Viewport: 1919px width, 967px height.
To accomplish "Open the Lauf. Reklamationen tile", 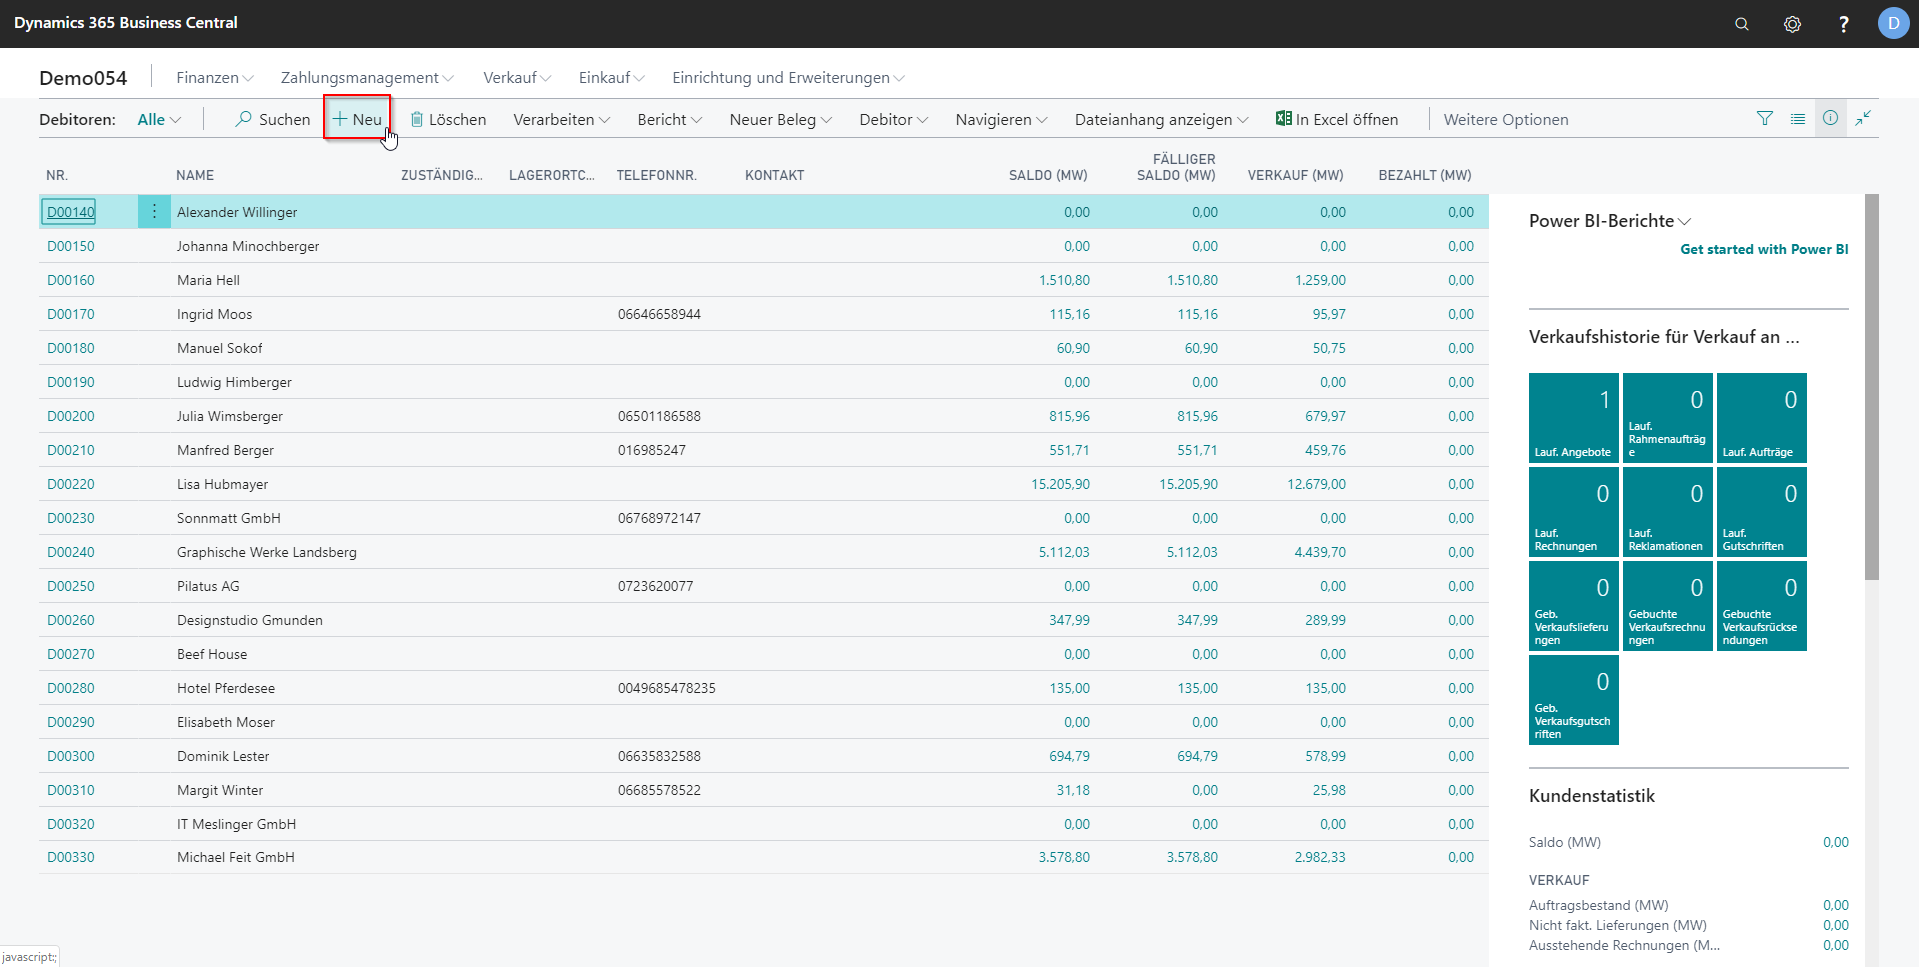I will click(x=1668, y=511).
